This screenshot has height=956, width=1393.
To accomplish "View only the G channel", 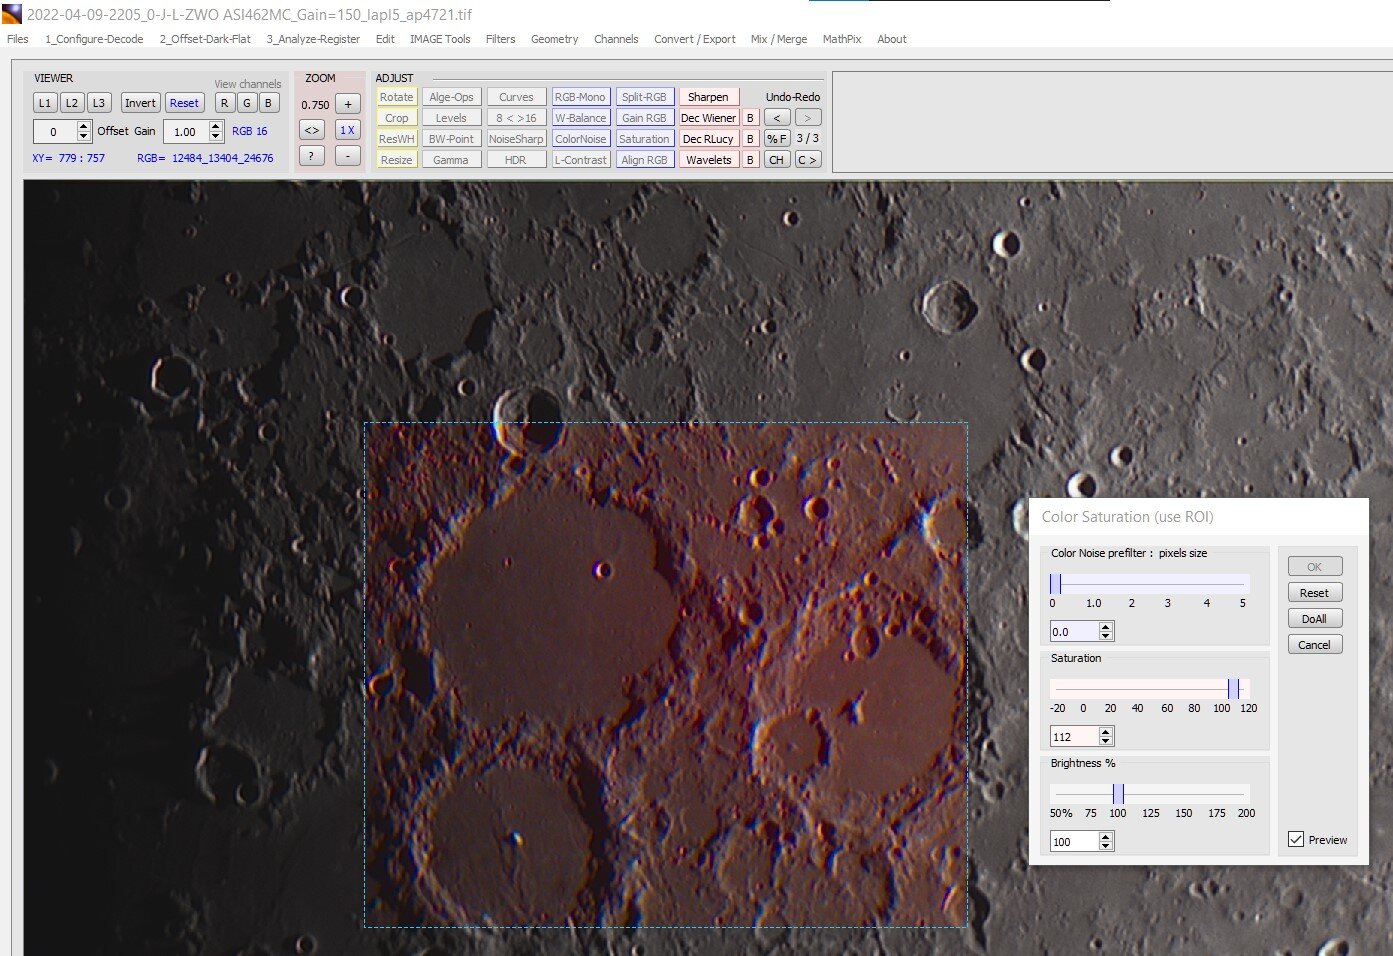I will 247,103.
